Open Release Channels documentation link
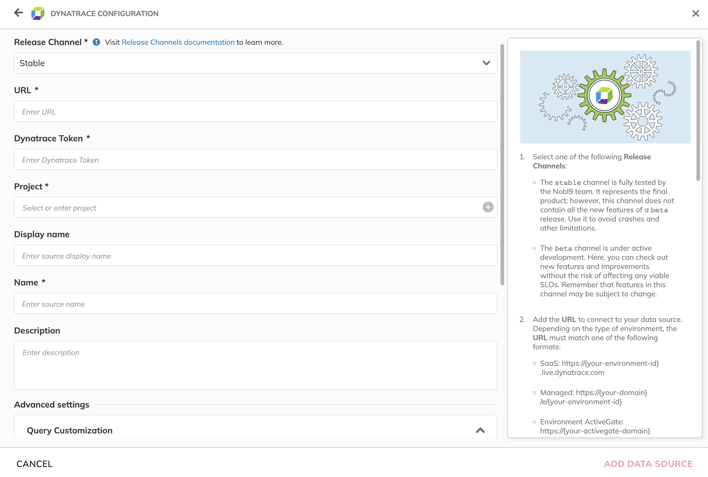The height and width of the screenshot is (477, 708). (178, 42)
